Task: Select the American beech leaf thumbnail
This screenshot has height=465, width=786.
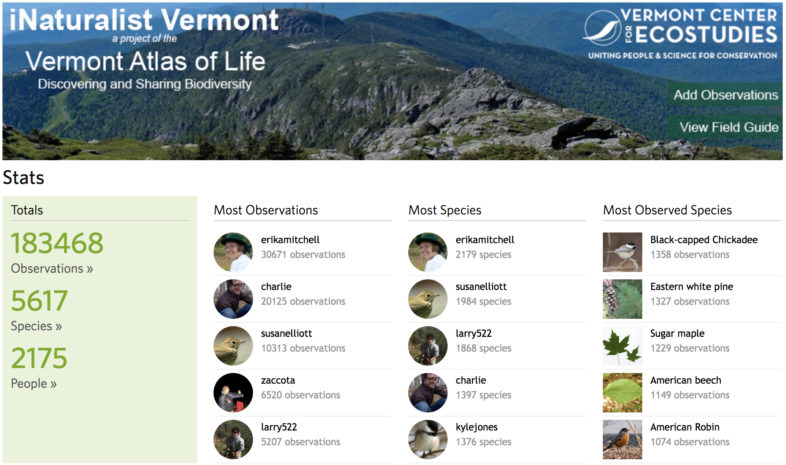Action: (622, 393)
